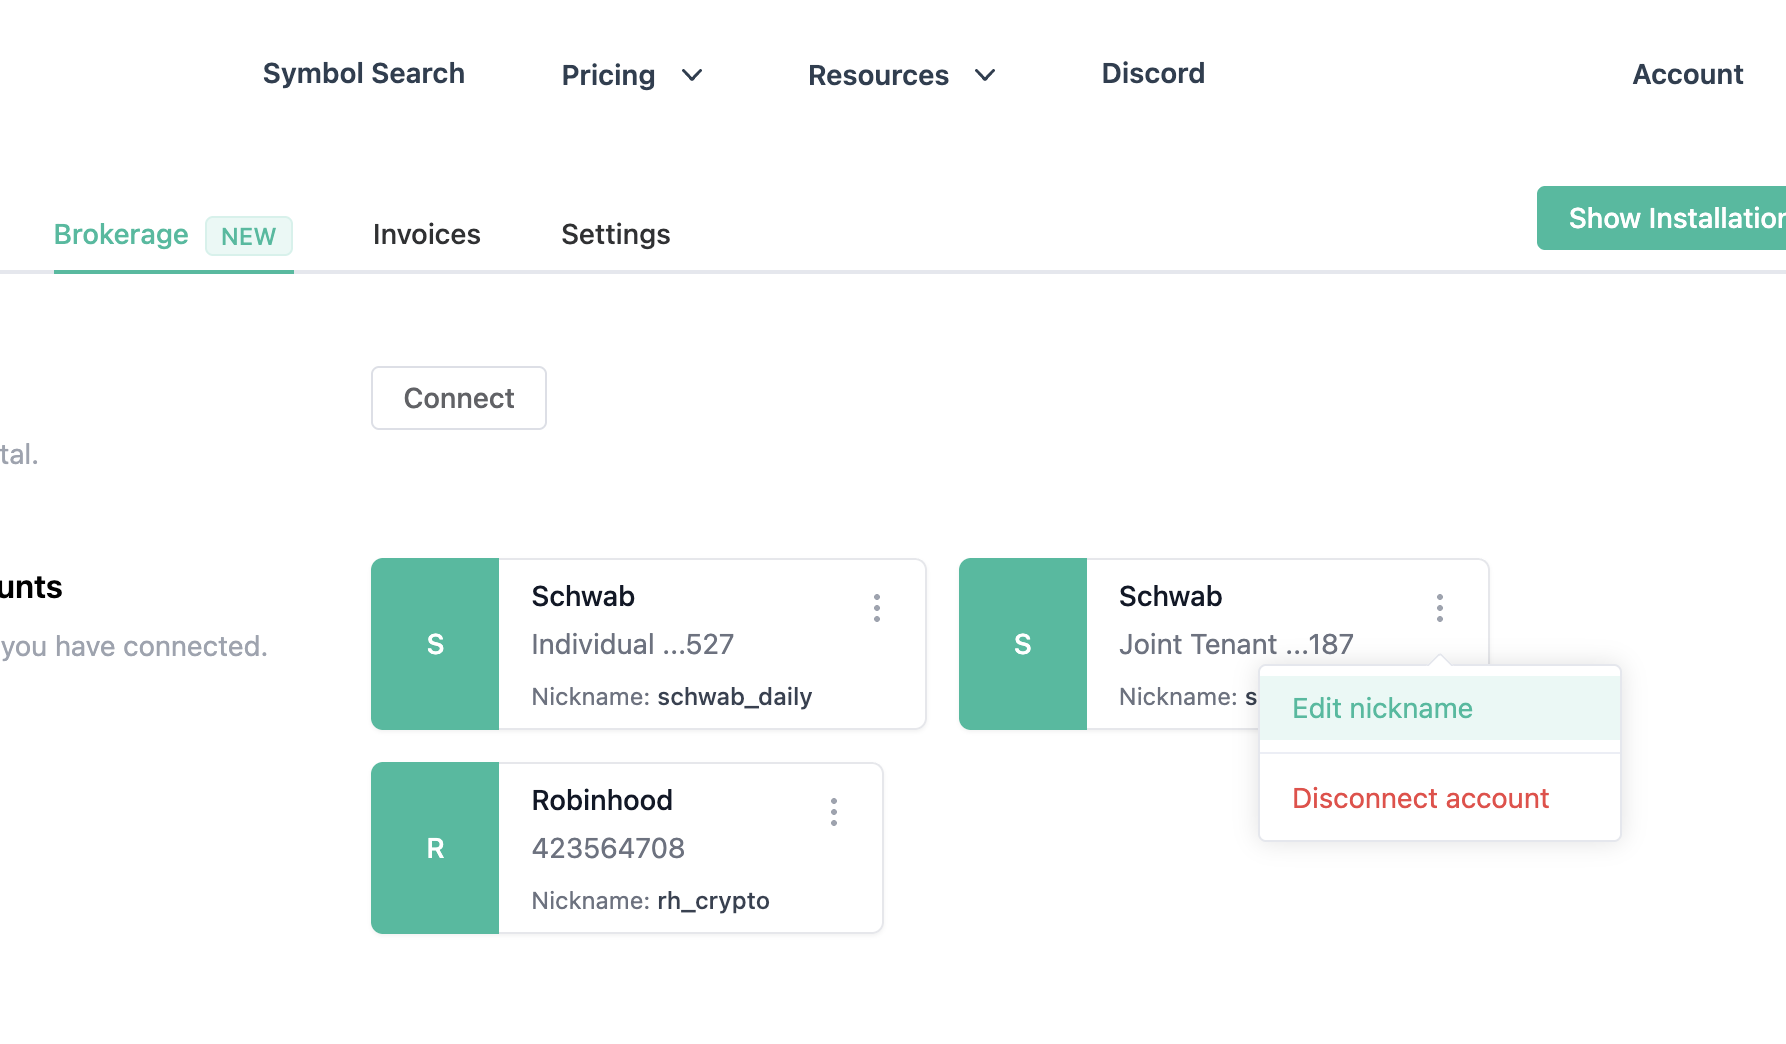The image size is (1786, 1044).
Task: Open options menu for Robinhood account
Action: click(x=834, y=812)
